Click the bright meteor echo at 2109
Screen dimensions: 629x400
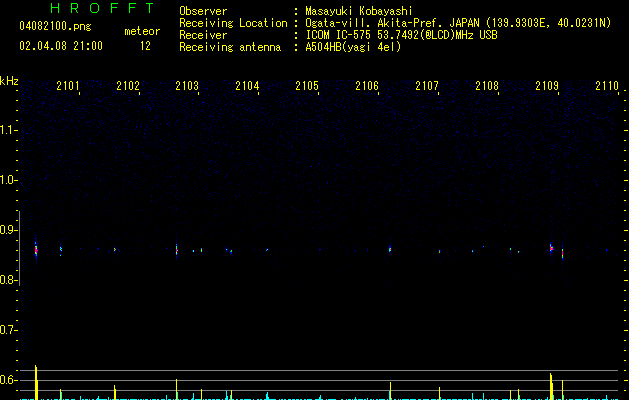click(x=551, y=248)
